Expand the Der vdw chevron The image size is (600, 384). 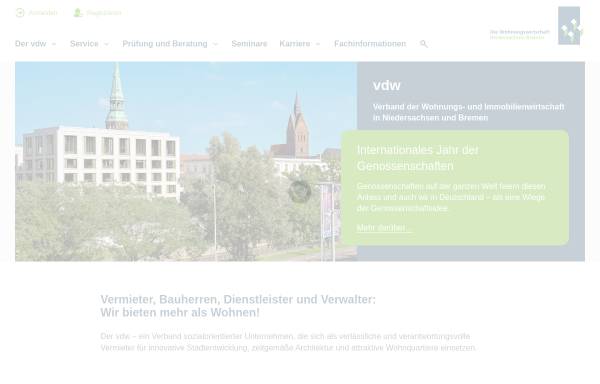[54, 44]
